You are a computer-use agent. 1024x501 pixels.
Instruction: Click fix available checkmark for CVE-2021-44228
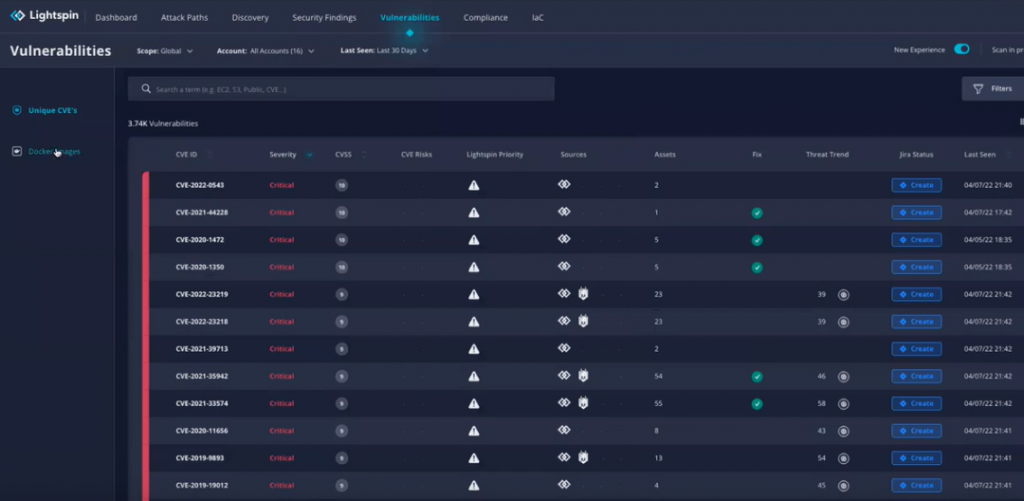pos(757,213)
